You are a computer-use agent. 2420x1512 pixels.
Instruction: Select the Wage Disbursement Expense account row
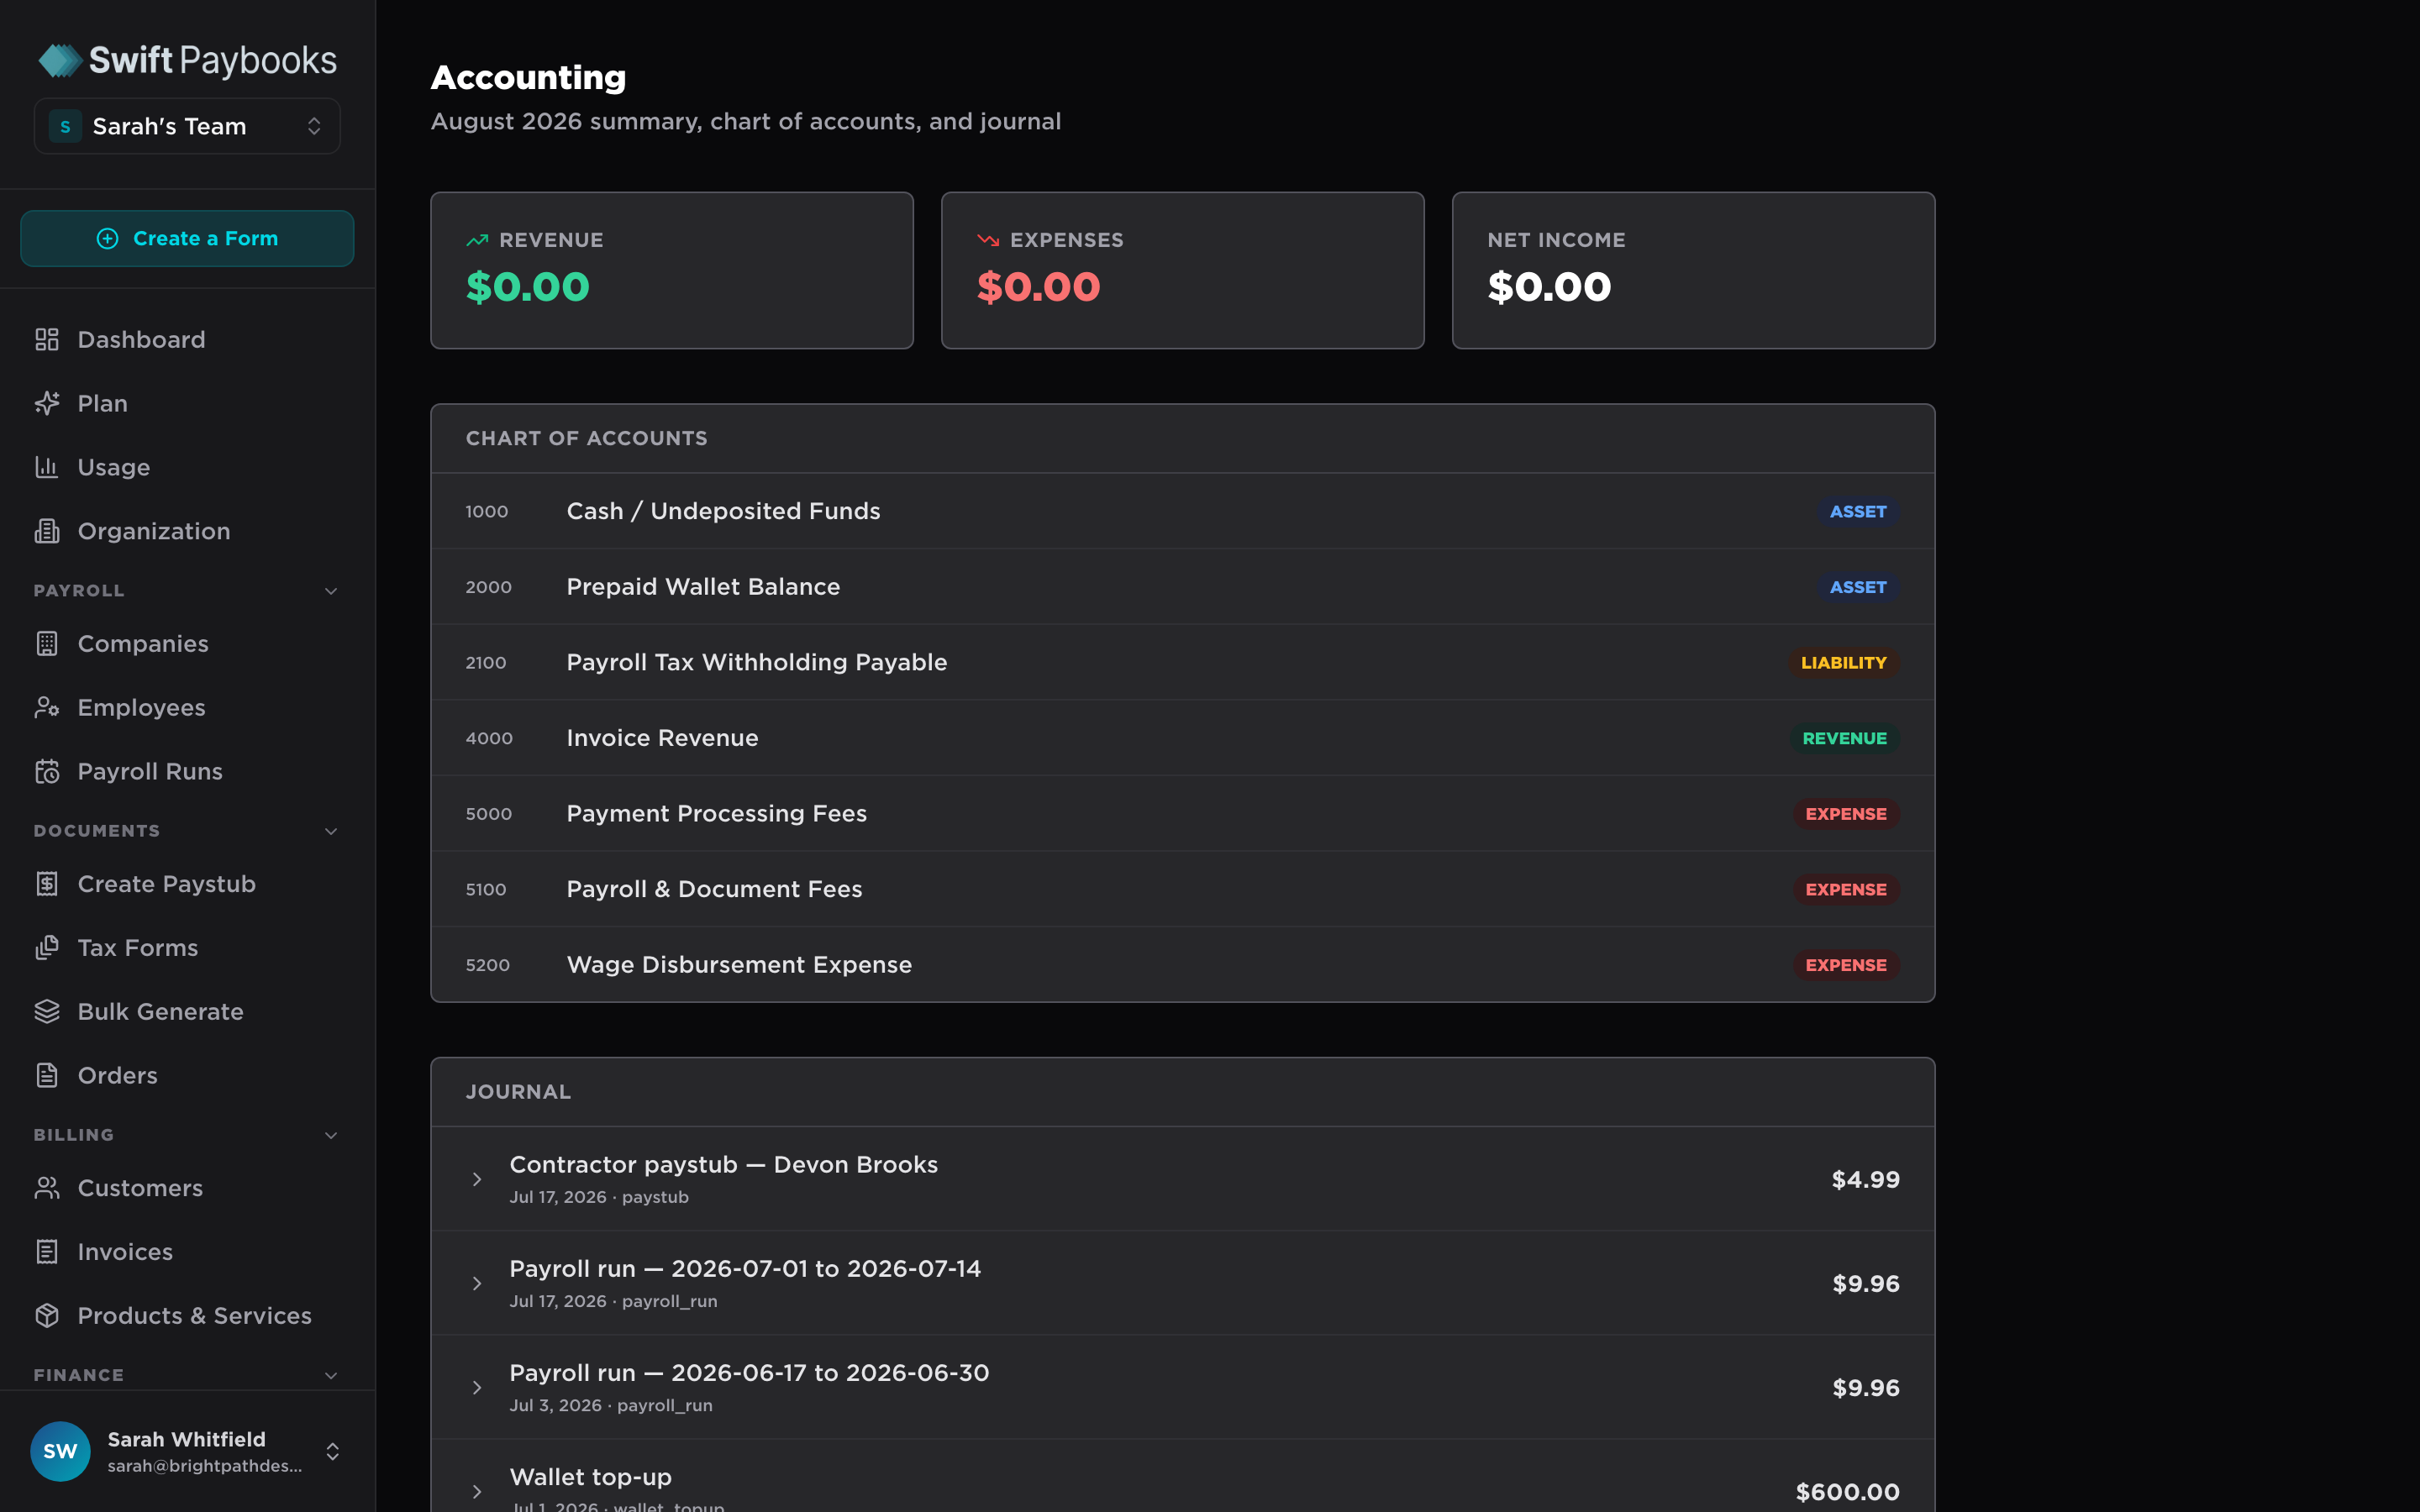point(1182,965)
